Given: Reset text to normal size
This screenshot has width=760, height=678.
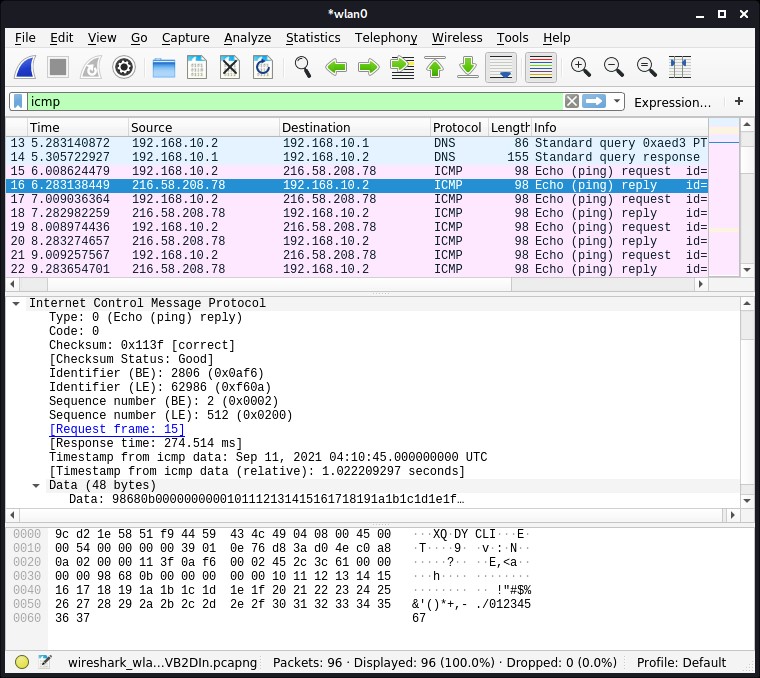Looking at the screenshot, I should click(x=647, y=67).
